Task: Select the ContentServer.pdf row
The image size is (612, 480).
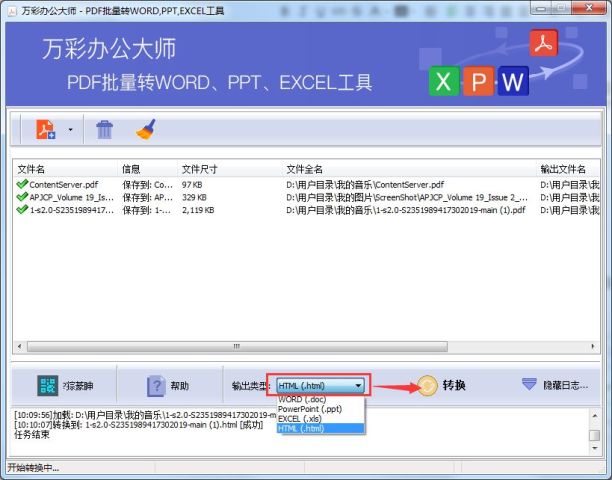Action: point(306,185)
